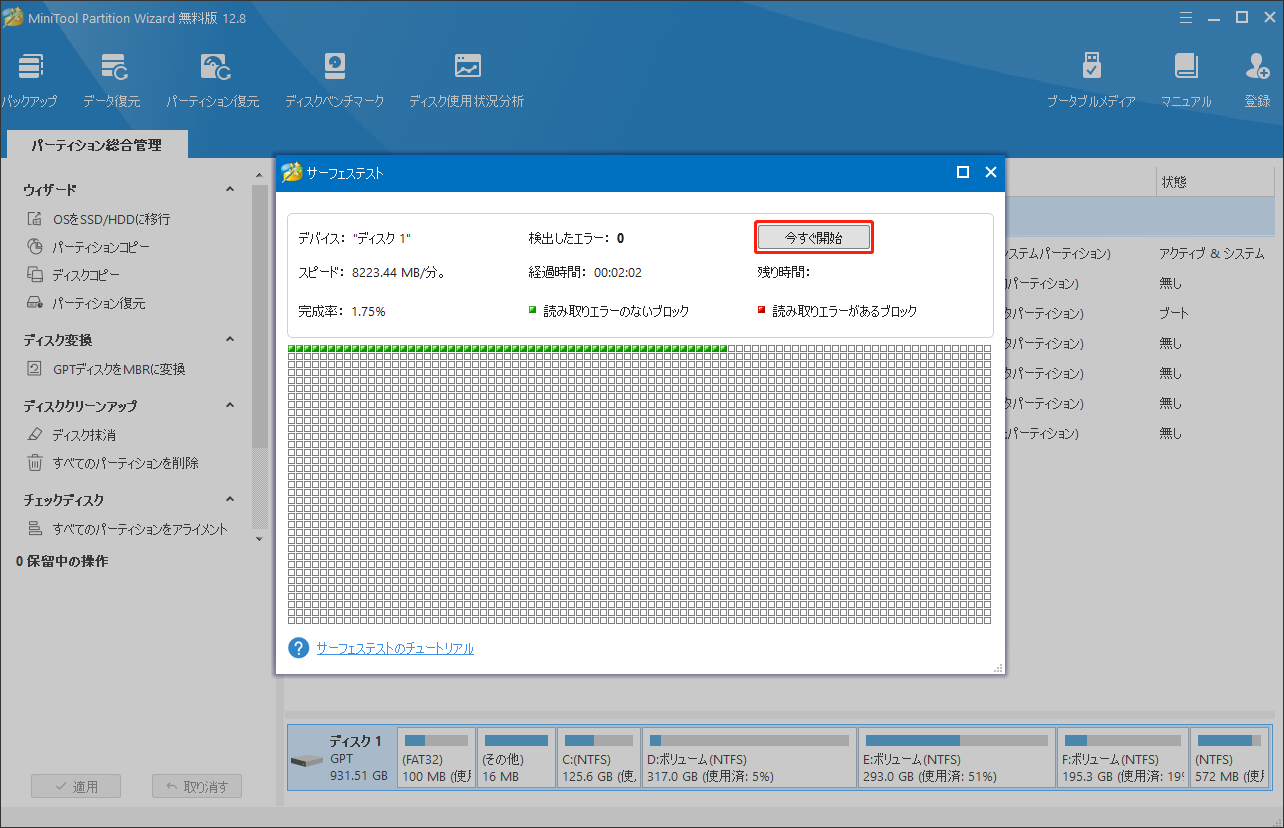Click the MiniTool app logo in title bar
The image size is (1284, 828).
point(12,18)
